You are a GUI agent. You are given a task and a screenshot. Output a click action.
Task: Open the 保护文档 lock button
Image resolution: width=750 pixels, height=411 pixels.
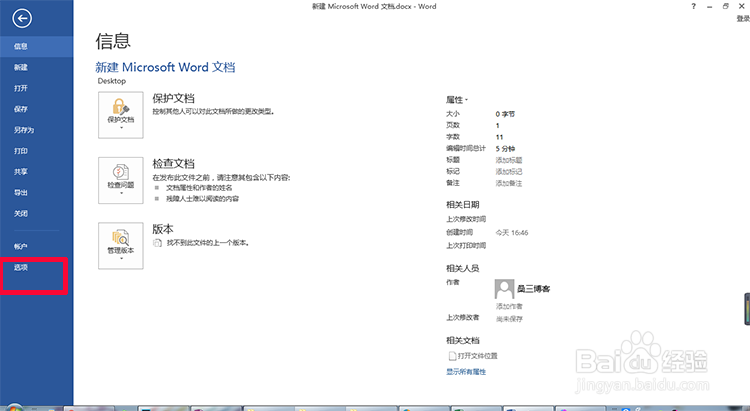click(121, 115)
